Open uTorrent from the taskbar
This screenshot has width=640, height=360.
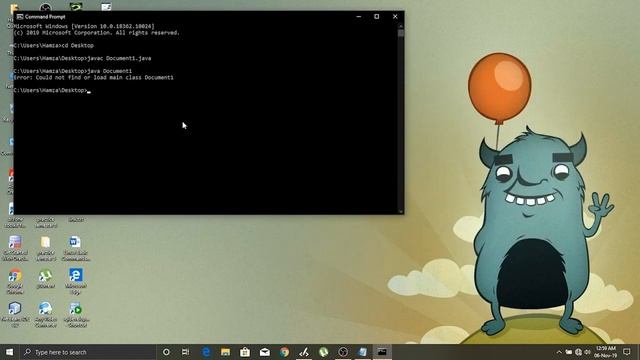pos(323,352)
